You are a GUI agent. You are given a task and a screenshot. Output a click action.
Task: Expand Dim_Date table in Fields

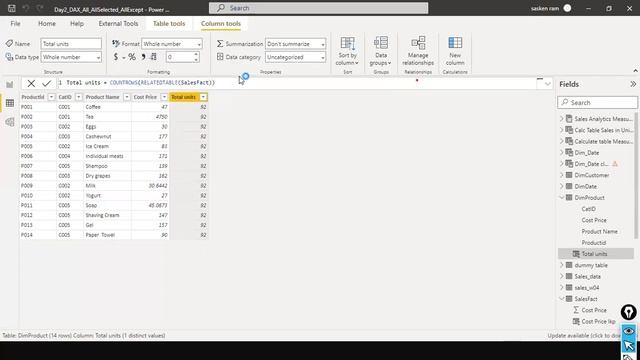562,153
